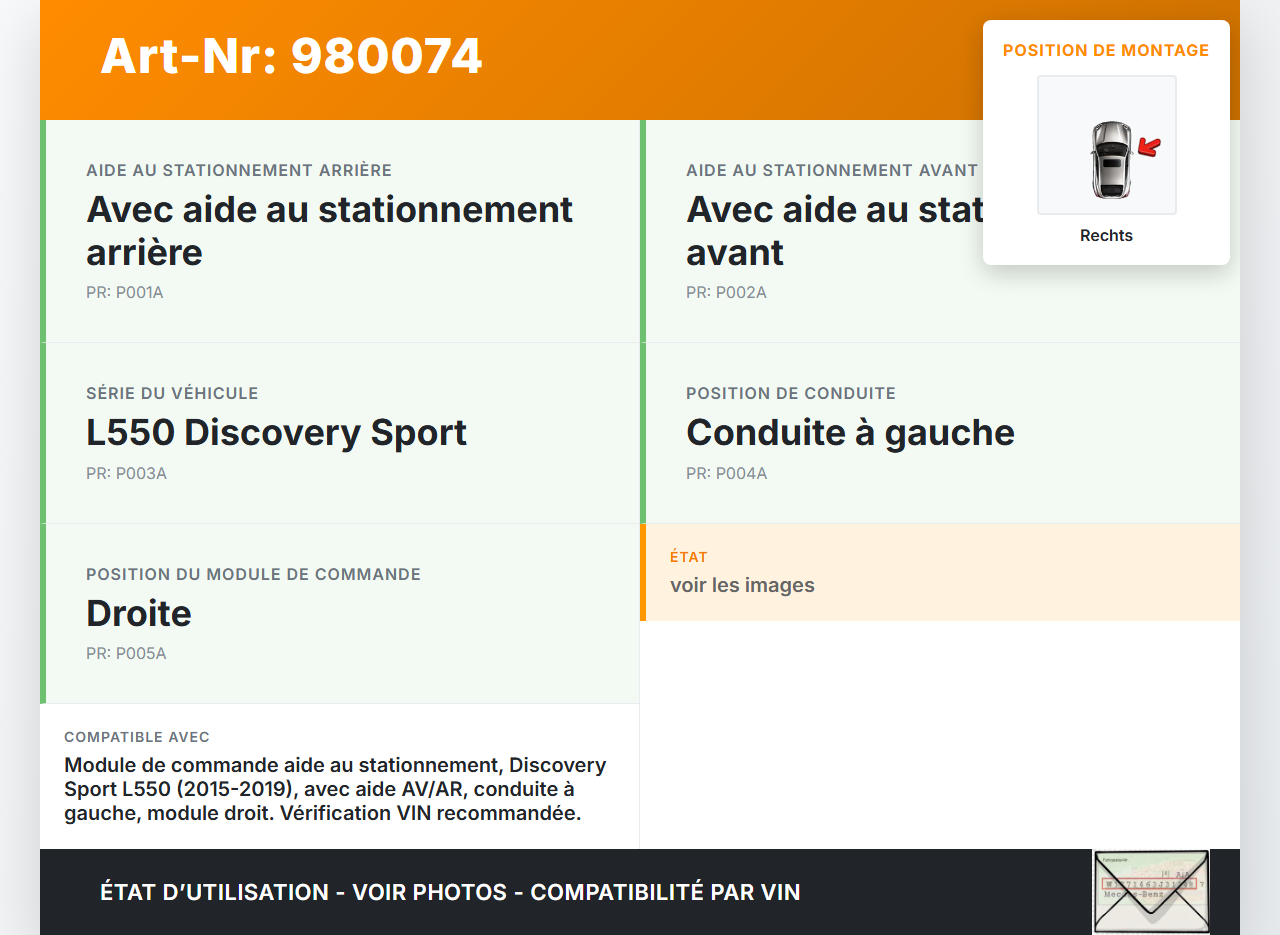Viewport: 1280px width, 935px height.
Task: Click the Art-Nr: 980074 header title
Action: pos(291,56)
